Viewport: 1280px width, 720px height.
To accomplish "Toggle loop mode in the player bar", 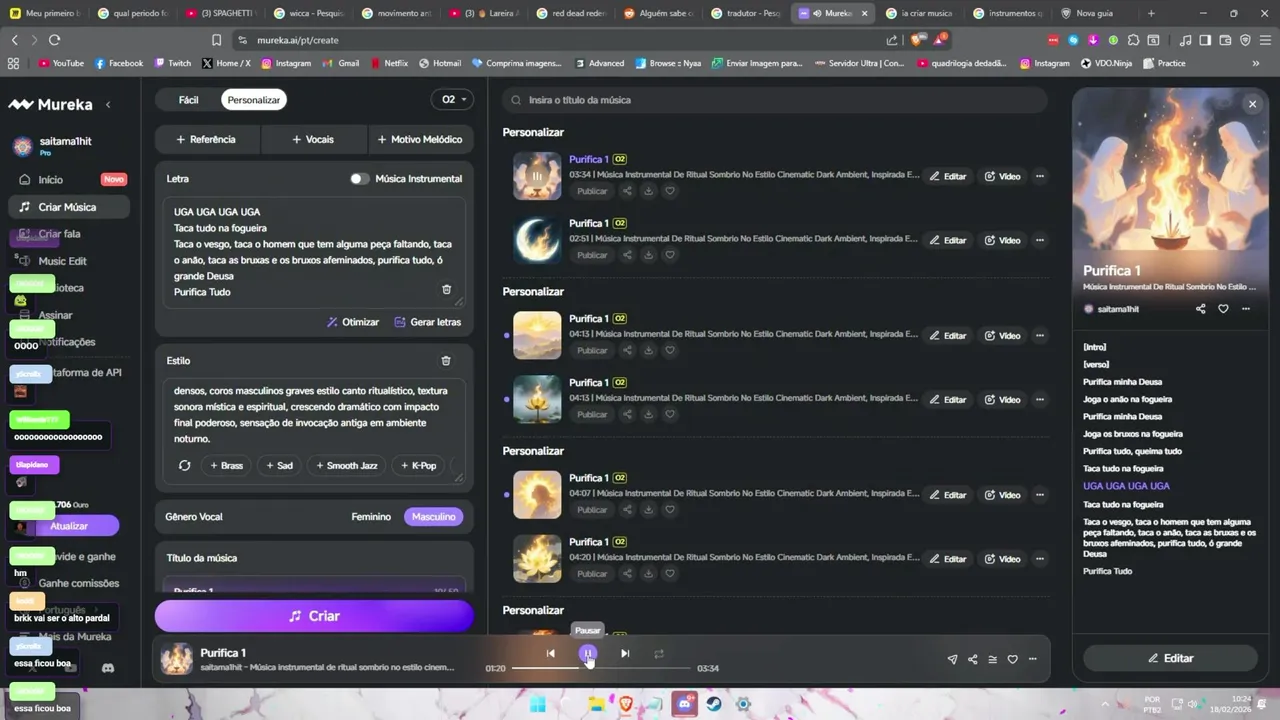I will coord(659,654).
